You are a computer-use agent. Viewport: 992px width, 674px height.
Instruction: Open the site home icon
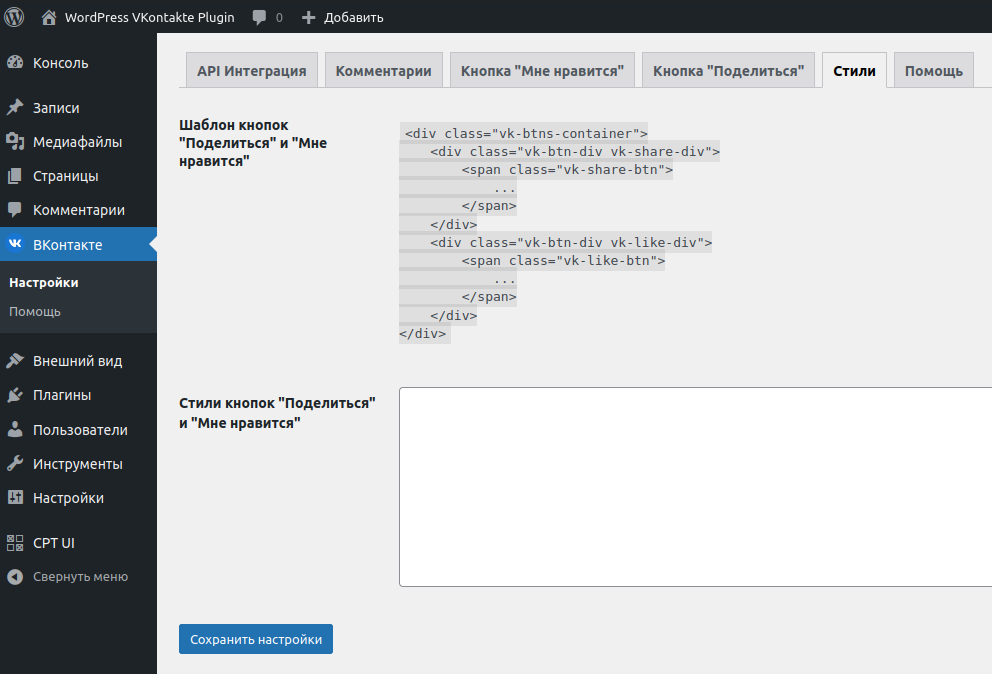49,17
